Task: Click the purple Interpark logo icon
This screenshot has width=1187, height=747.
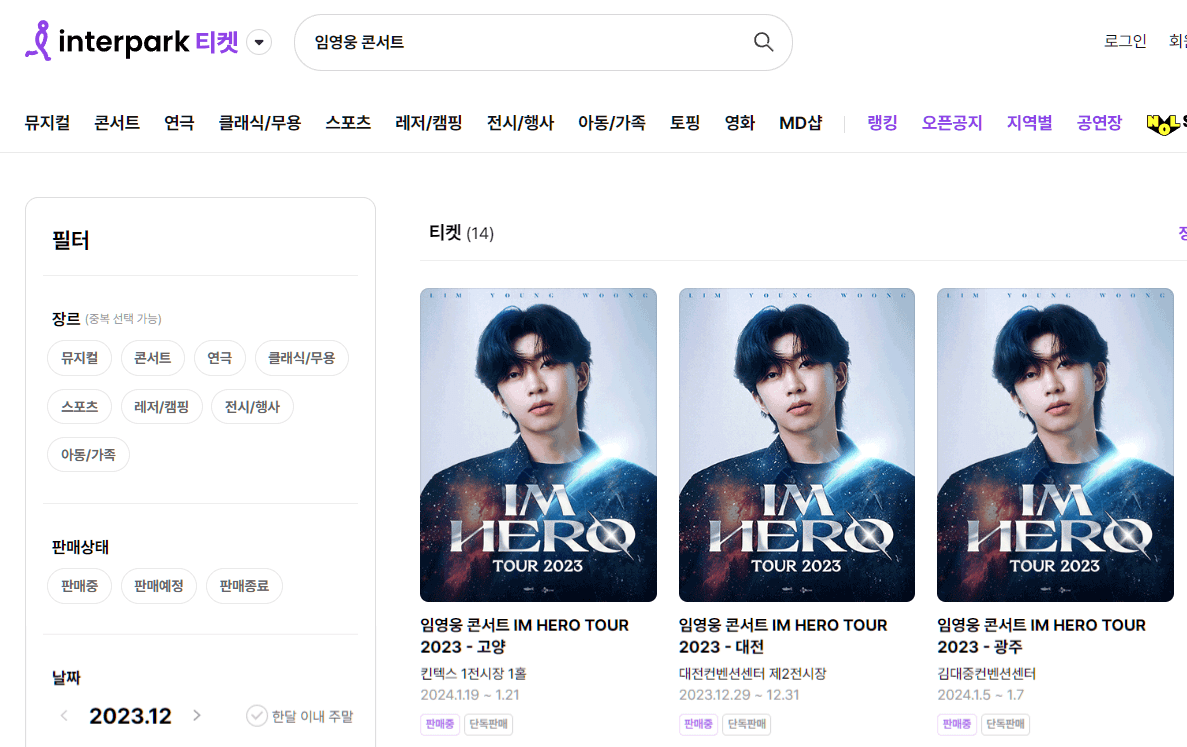Action: coord(38,41)
